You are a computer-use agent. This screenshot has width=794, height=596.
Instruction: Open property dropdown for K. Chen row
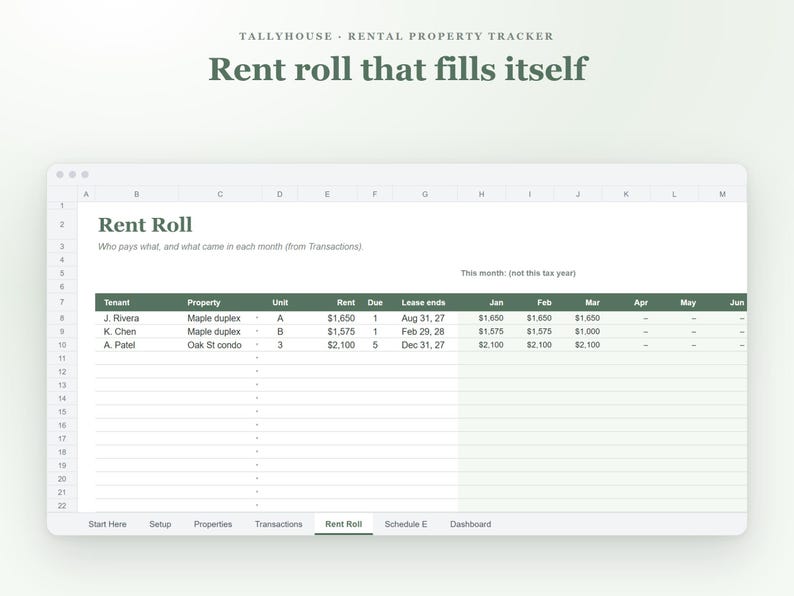(x=257, y=331)
